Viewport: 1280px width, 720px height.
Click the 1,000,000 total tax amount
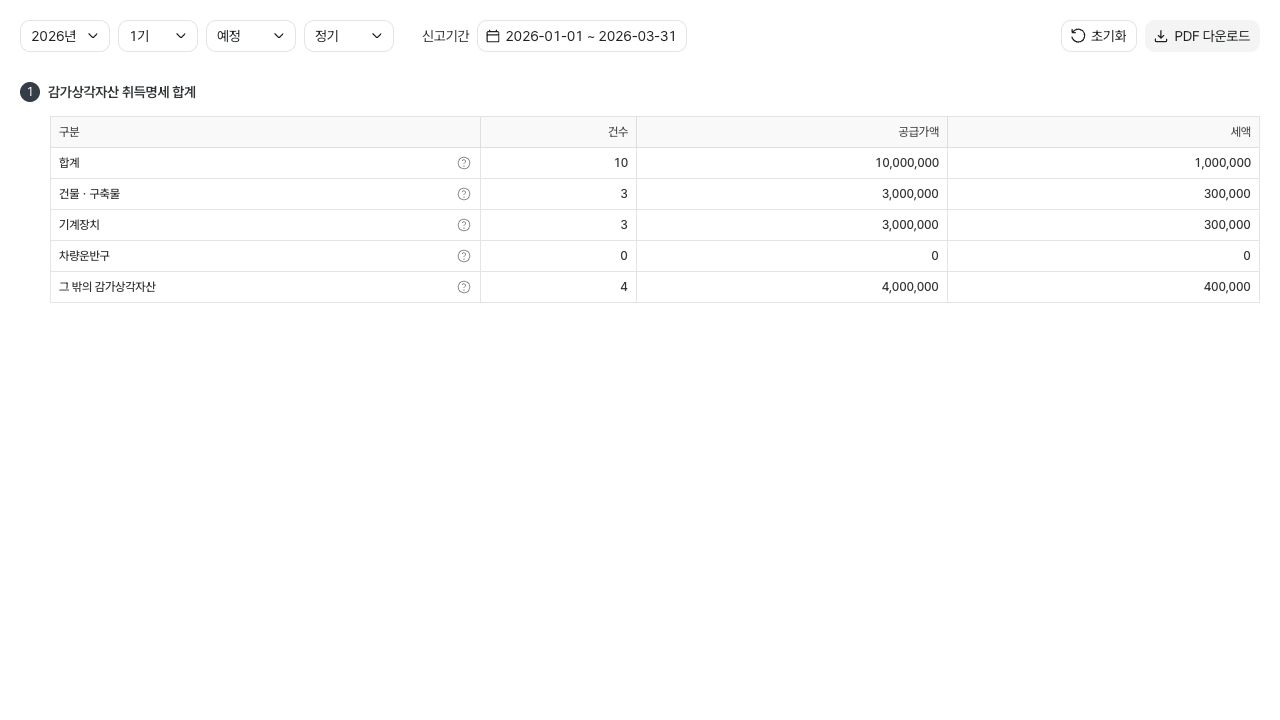(1222, 163)
